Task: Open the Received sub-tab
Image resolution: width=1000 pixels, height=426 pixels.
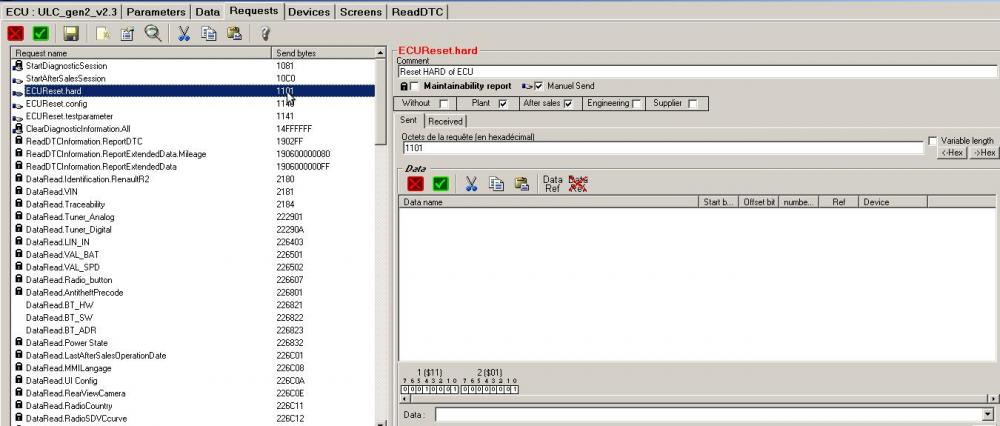Action: [445, 121]
